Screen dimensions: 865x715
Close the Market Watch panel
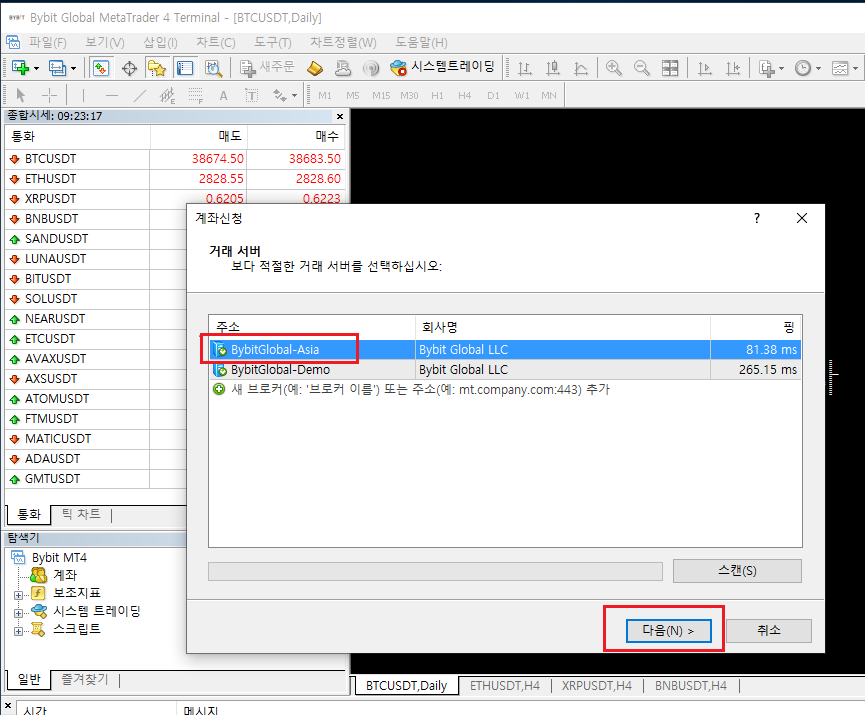click(340, 116)
